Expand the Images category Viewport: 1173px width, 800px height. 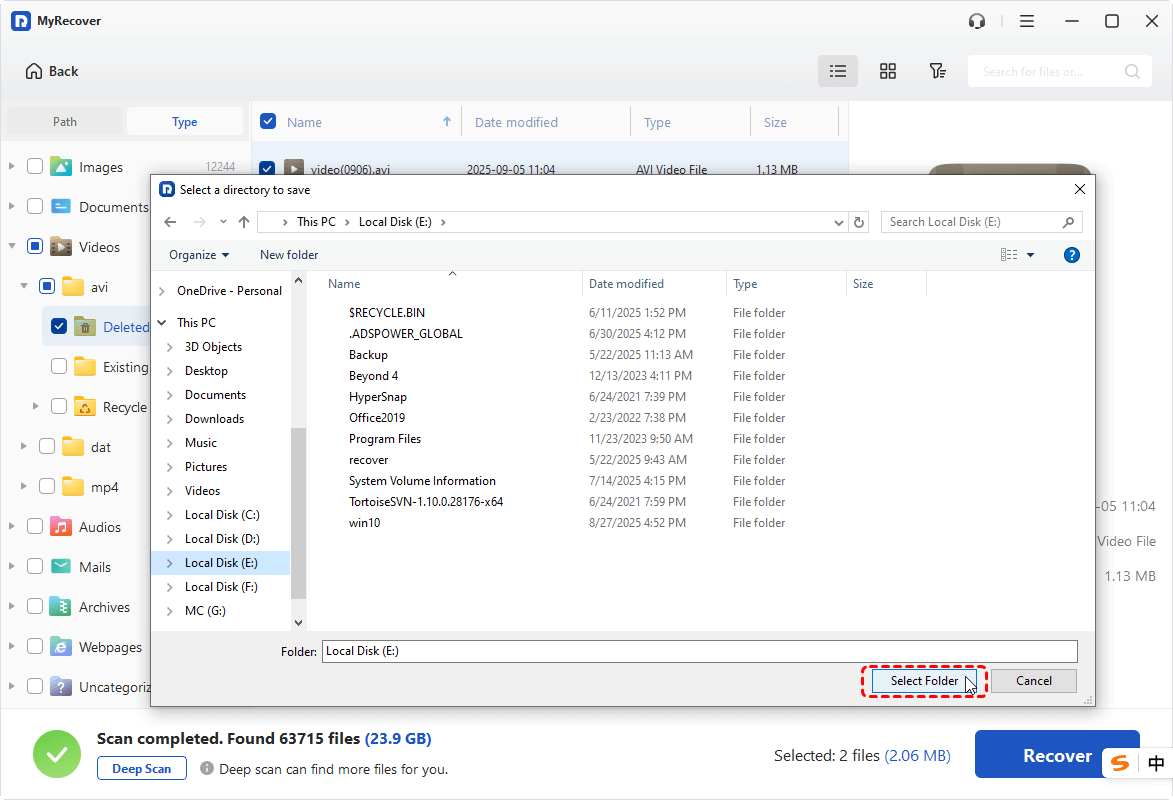point(11,166)
